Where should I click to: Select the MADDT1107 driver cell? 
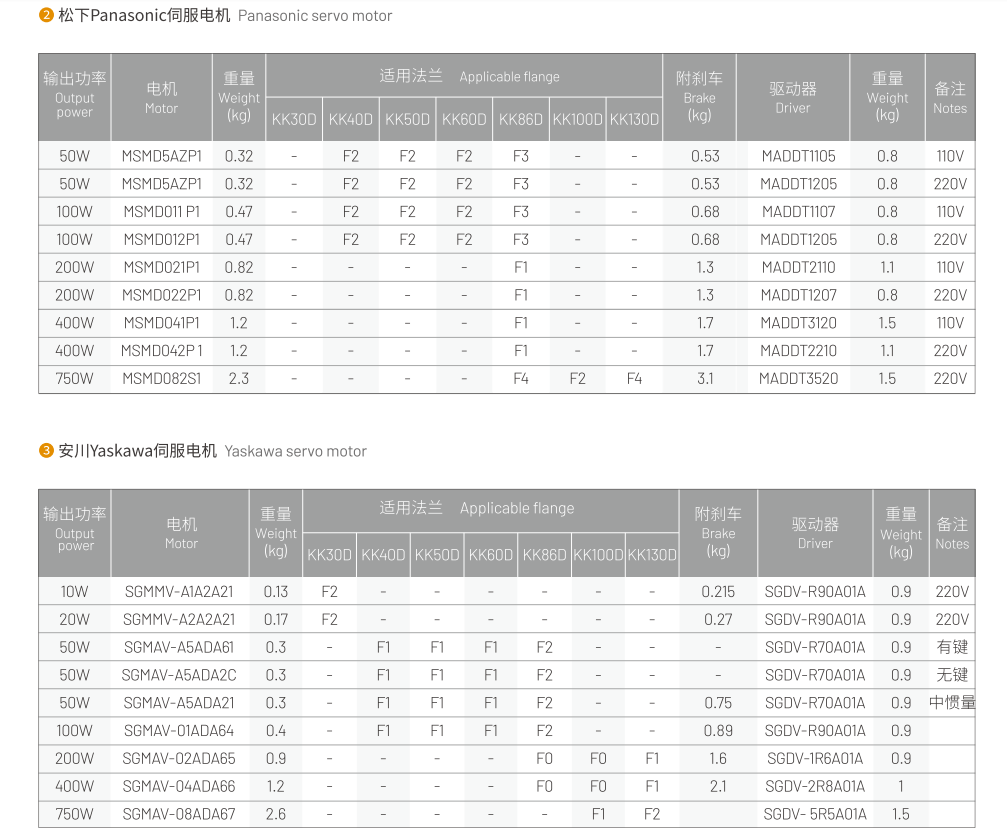(798, 212)
